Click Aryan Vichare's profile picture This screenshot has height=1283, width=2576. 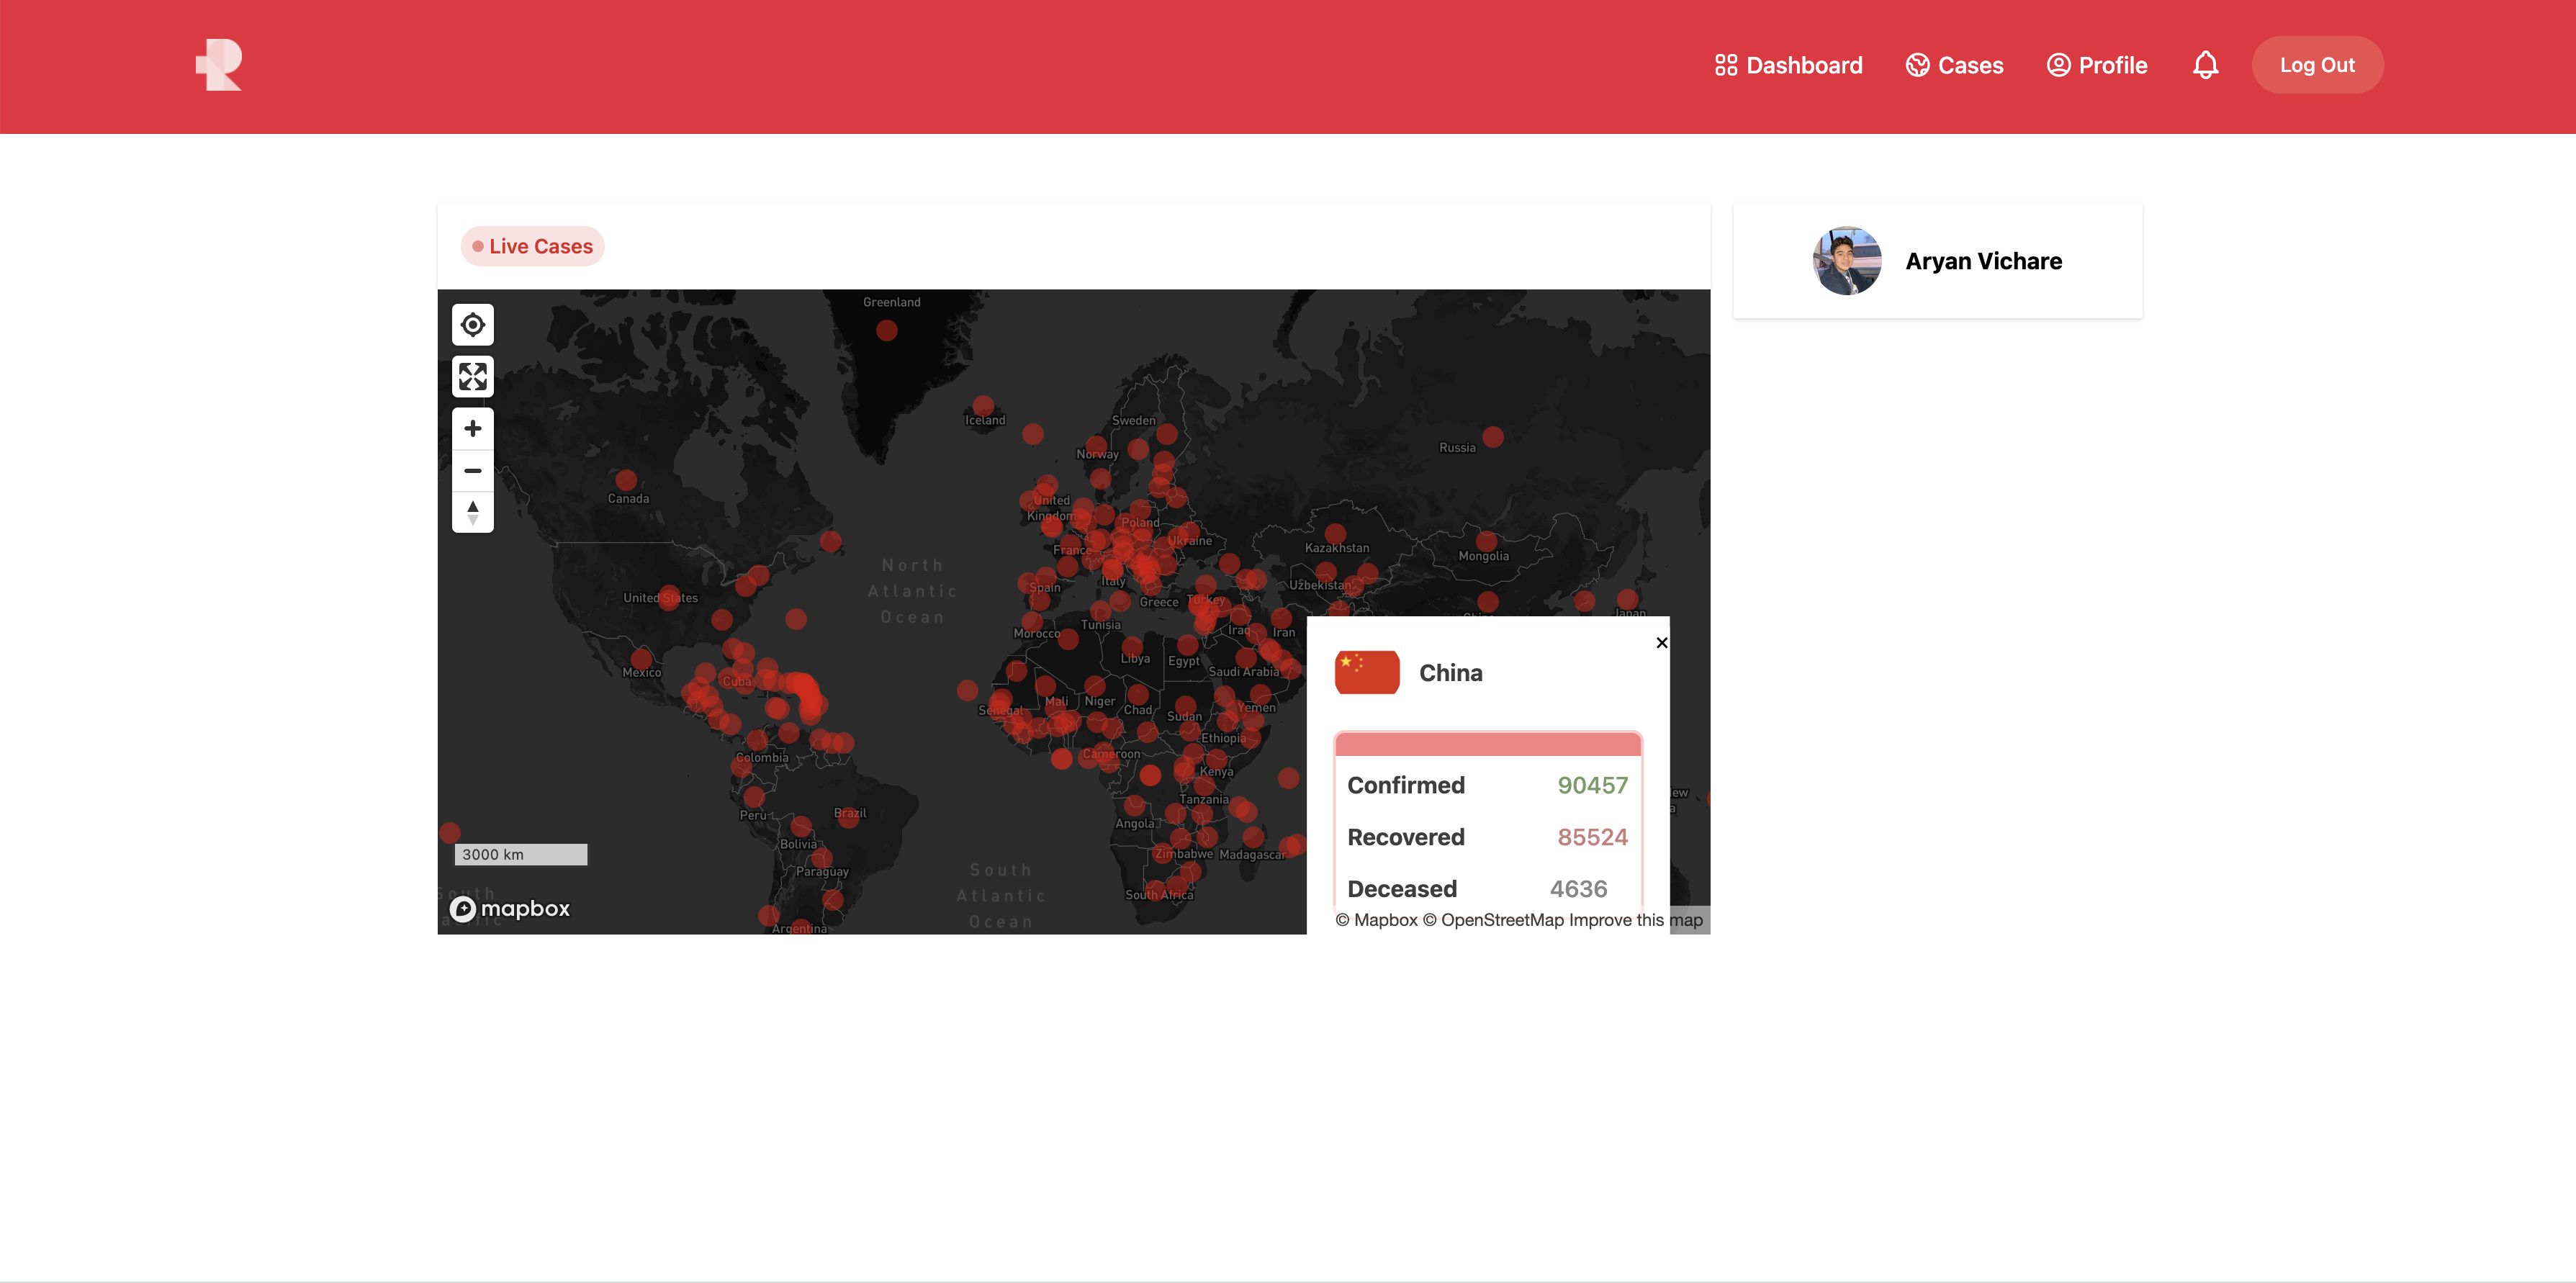[1846, 261]
